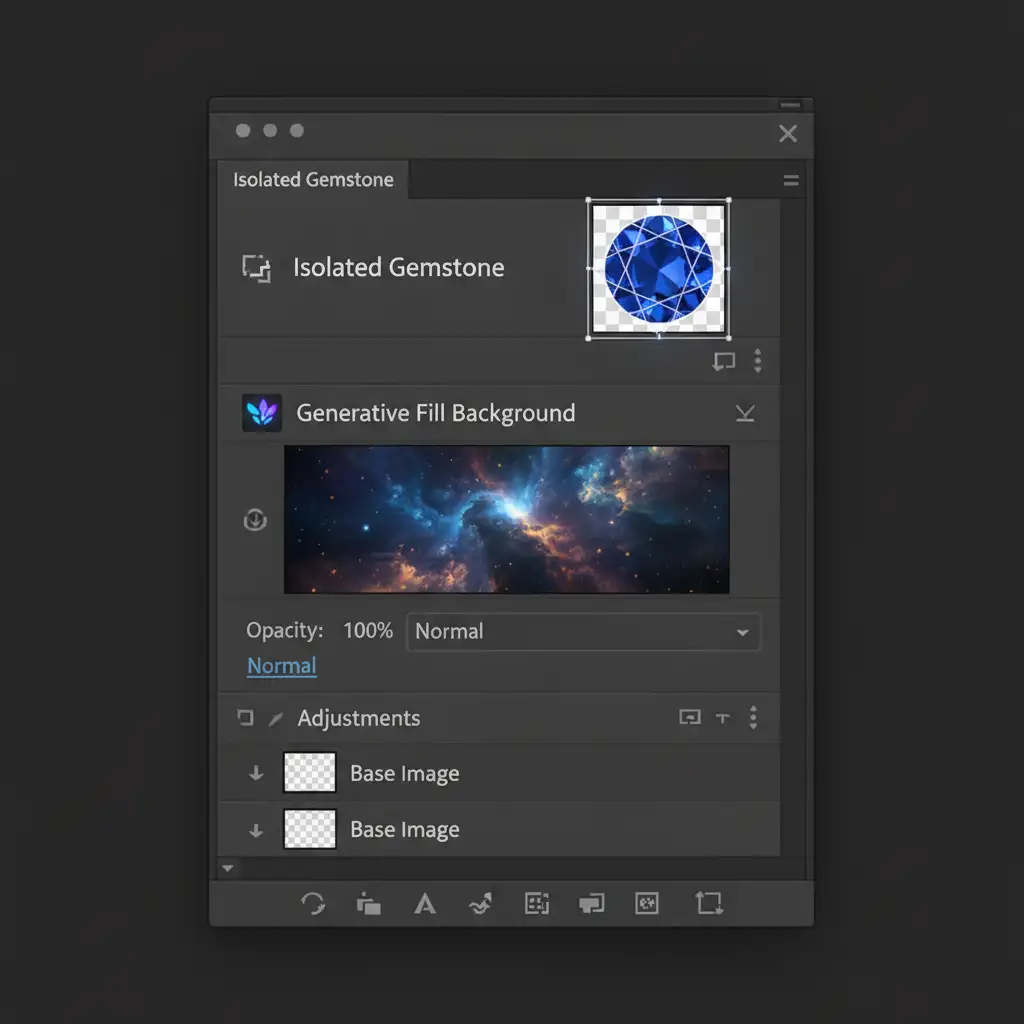Click the small triangle below layers list
1024x1024 pixels.
click(x=228, y=868)
